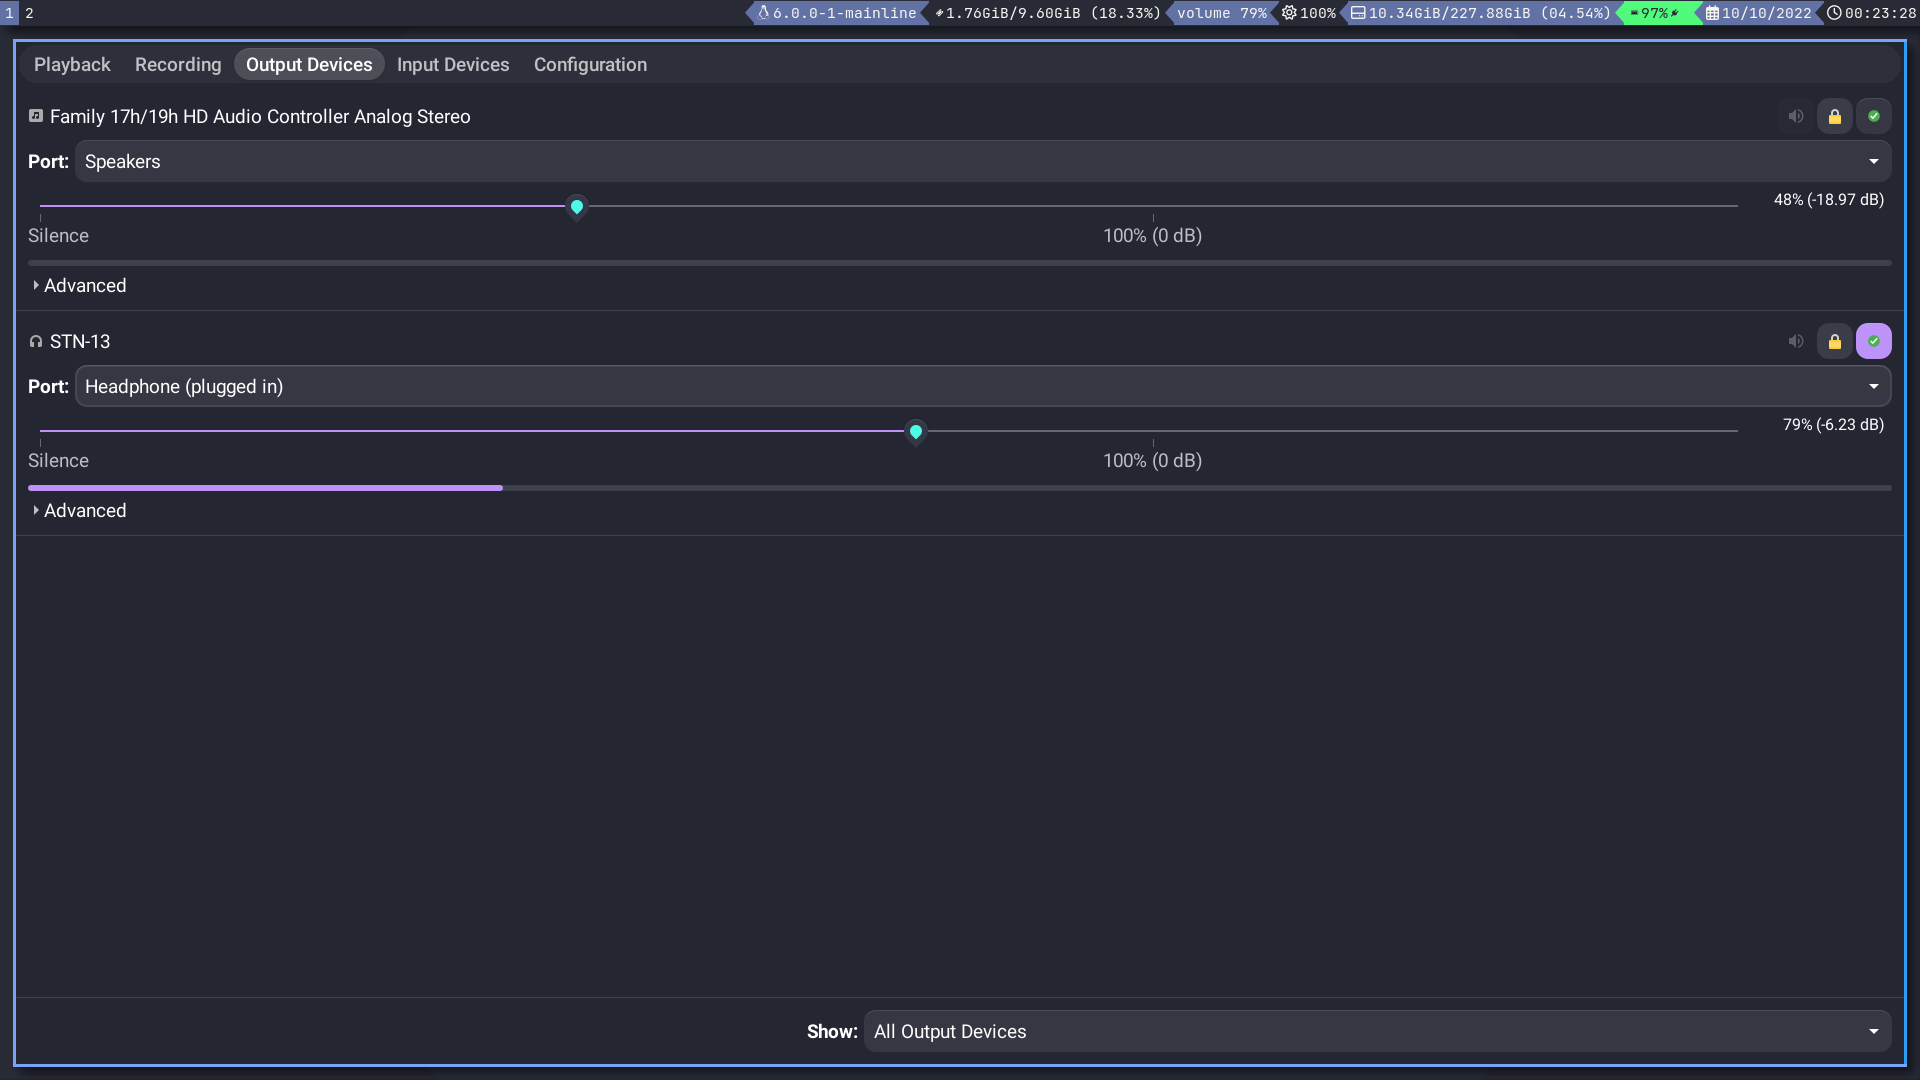Click the brightness 100% indicator
This screenshot has width=1920, height=1080.
(1309, 13)
